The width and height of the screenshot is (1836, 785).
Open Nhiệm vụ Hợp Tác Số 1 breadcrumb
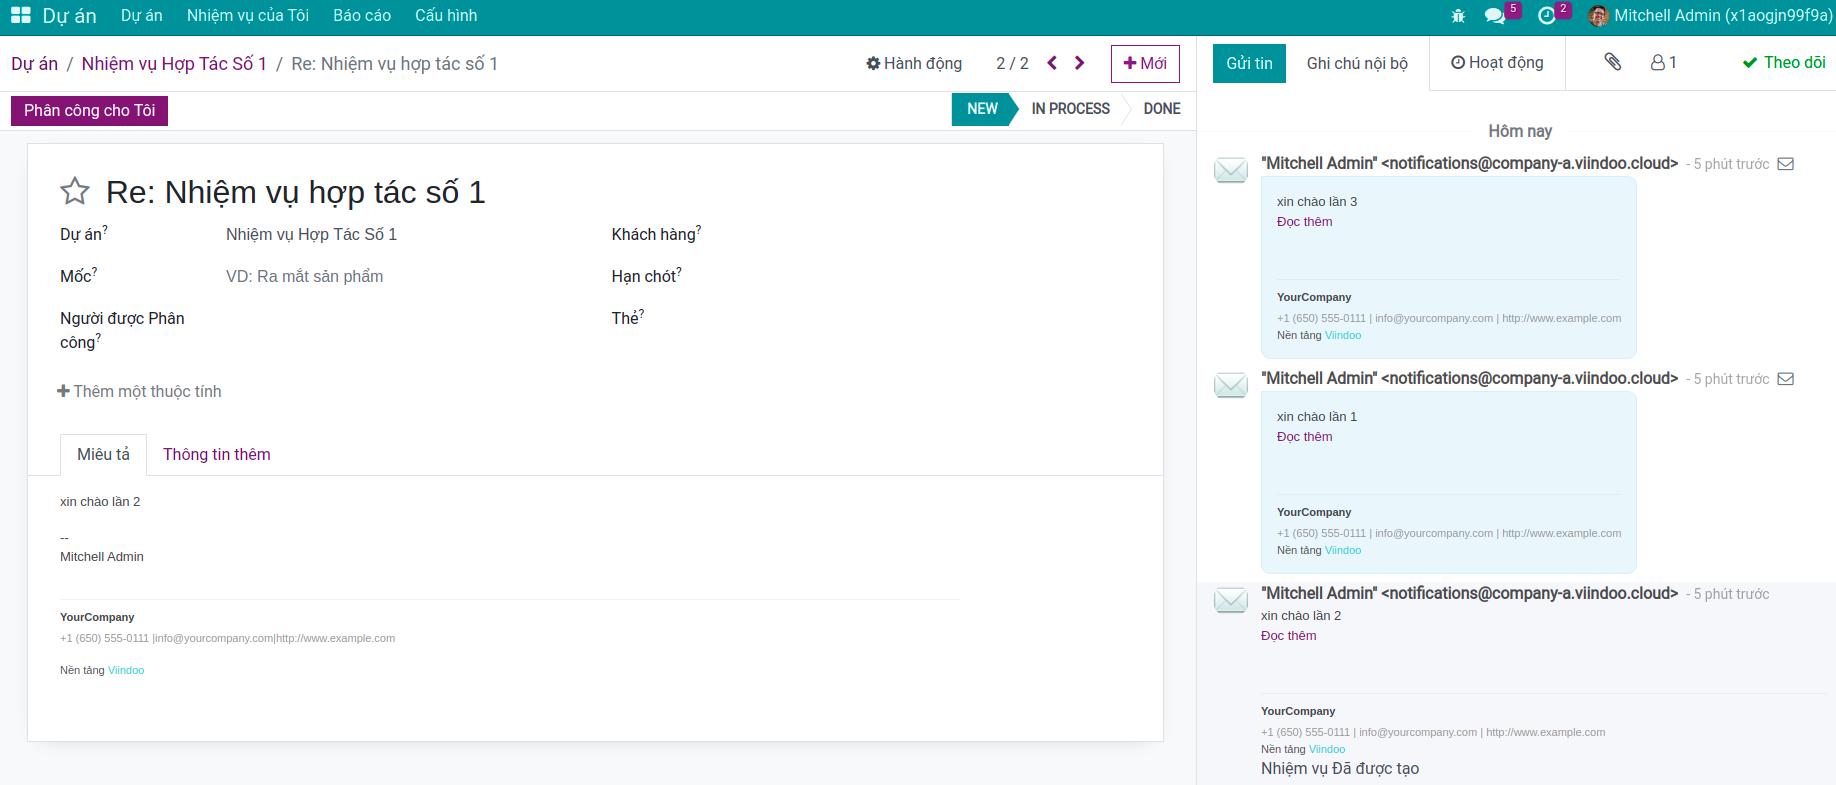tap(174, 64)
